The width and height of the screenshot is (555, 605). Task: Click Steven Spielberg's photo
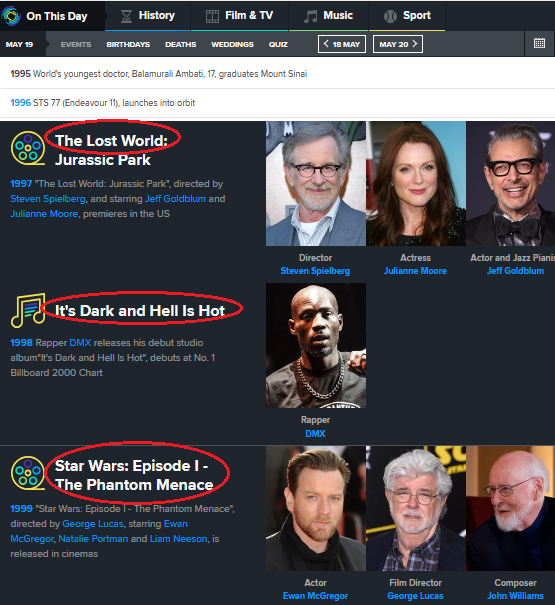[316, 184]
